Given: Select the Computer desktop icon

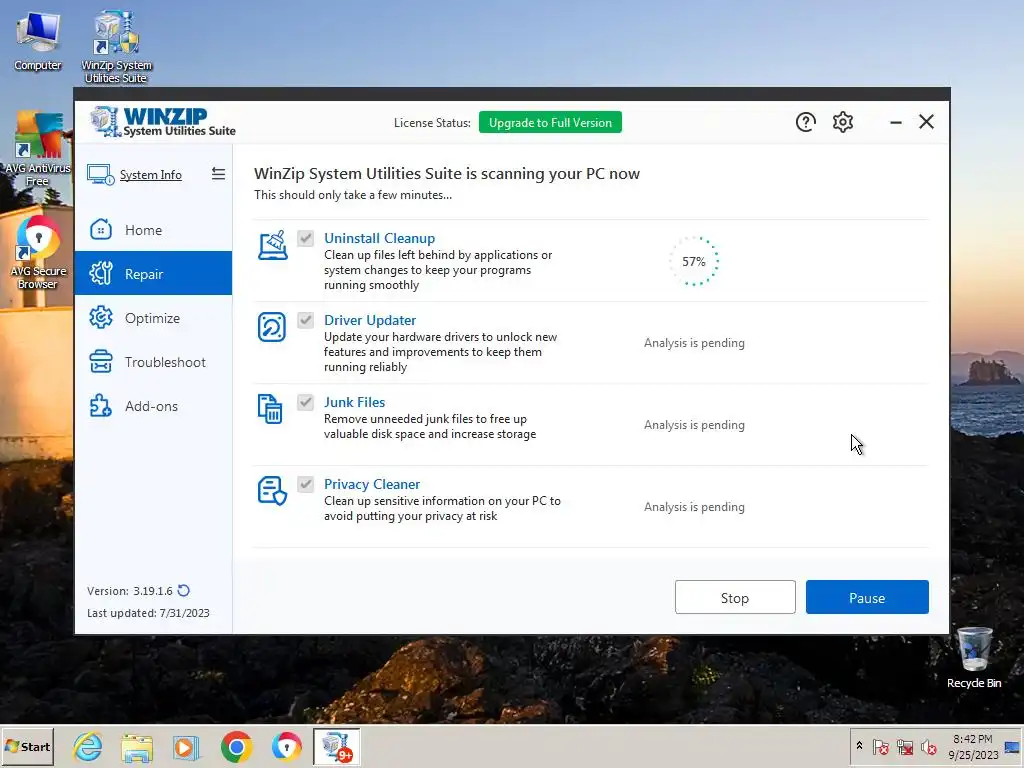Looking at the screenshot, I should point(37,41).
